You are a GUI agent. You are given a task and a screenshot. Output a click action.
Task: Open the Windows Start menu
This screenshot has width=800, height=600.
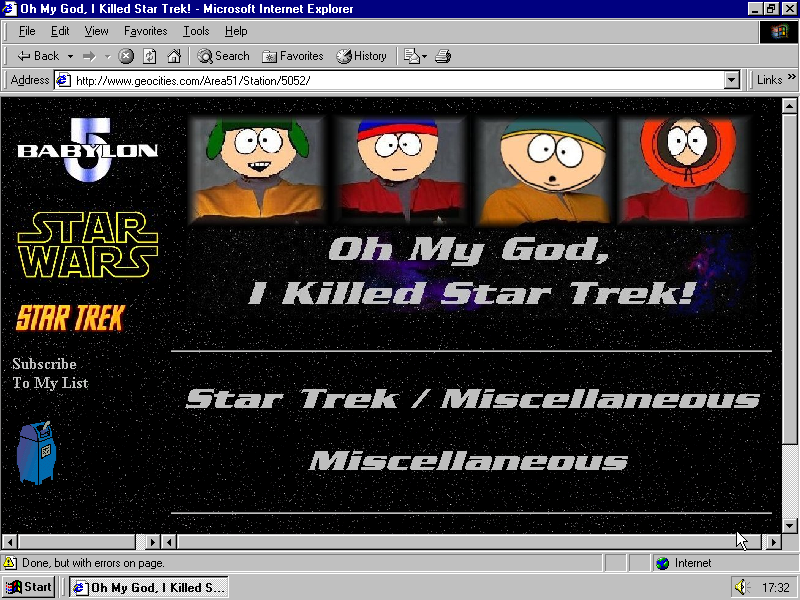coord(29,587)
